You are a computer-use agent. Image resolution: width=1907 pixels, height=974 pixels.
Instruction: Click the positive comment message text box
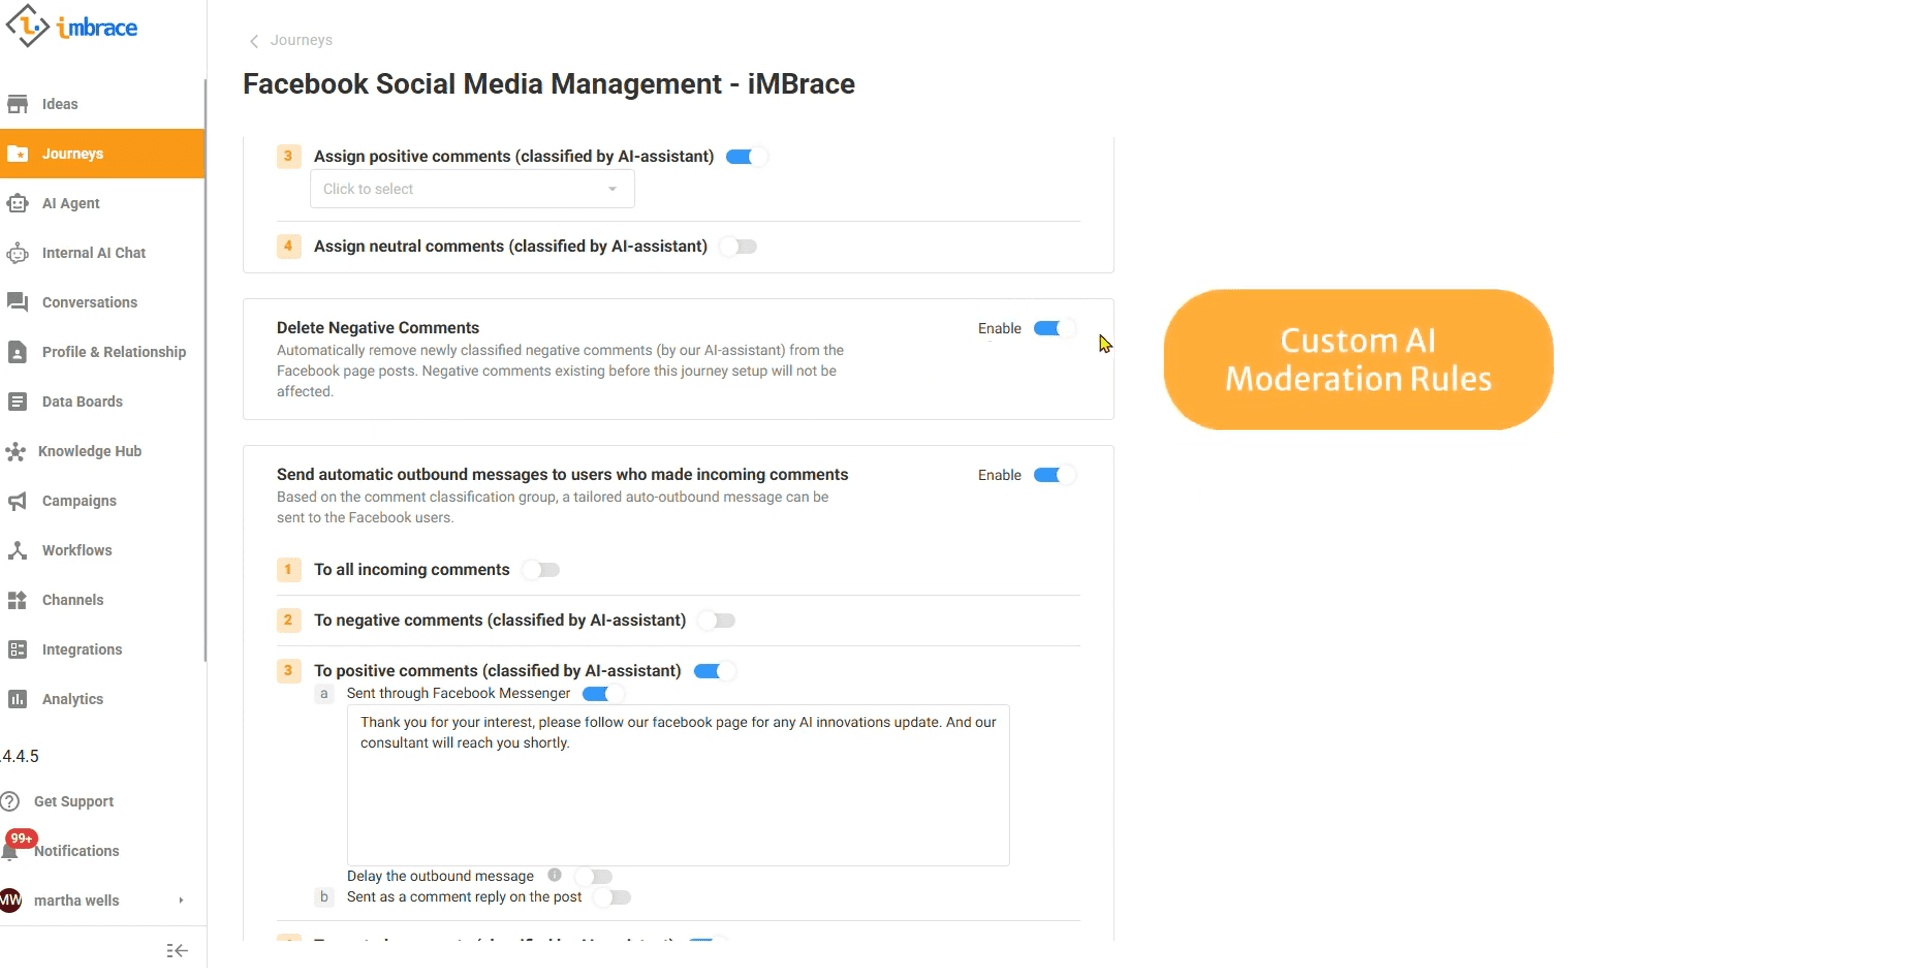point(678,786)
